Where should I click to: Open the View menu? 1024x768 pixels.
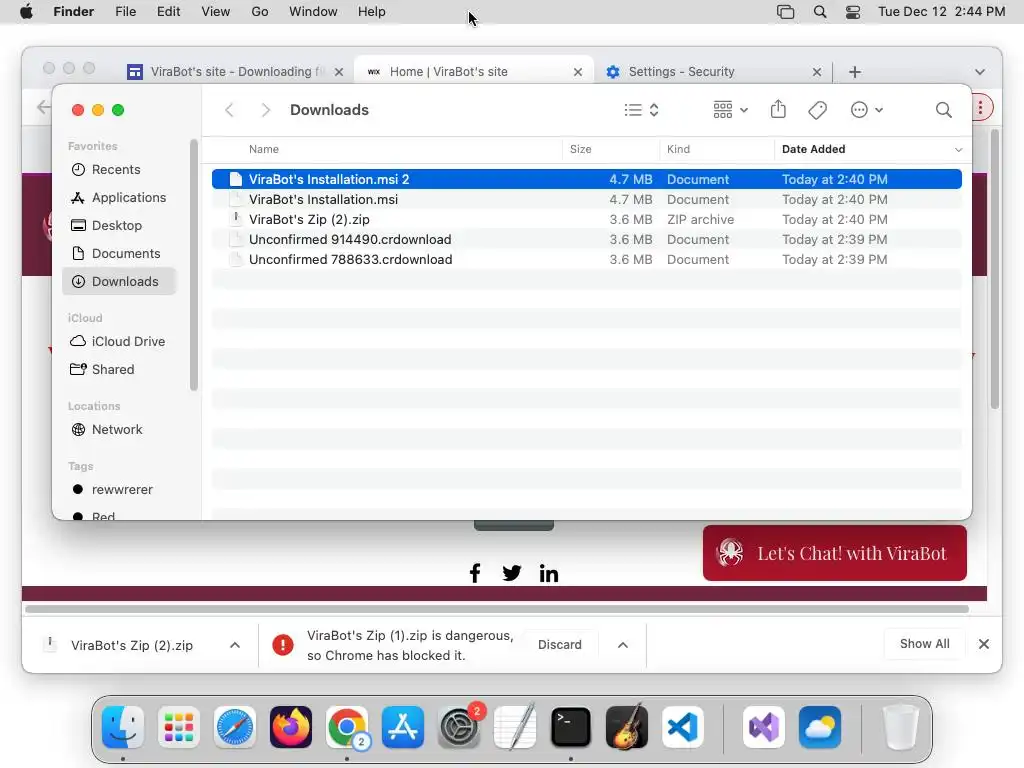[x=216, y=12]
